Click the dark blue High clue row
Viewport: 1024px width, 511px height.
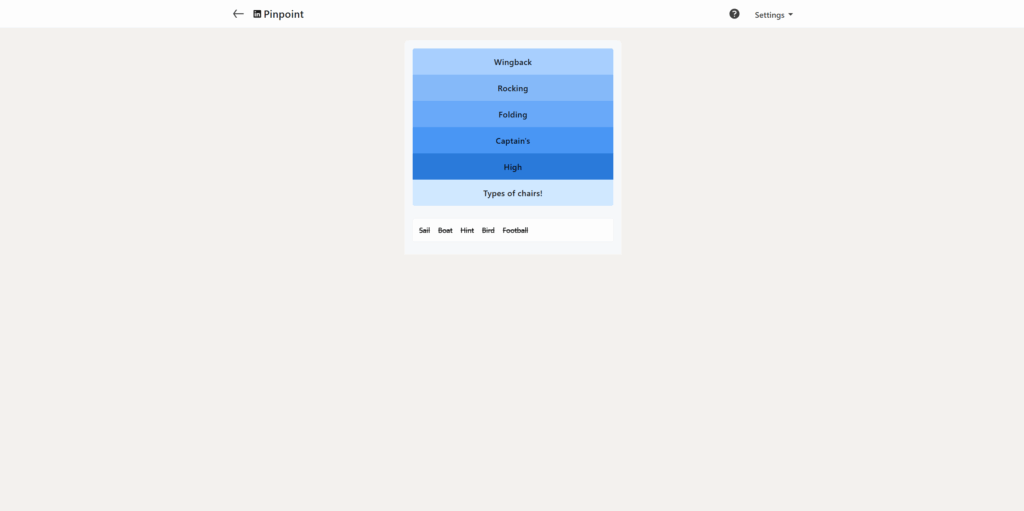[512, 167]
